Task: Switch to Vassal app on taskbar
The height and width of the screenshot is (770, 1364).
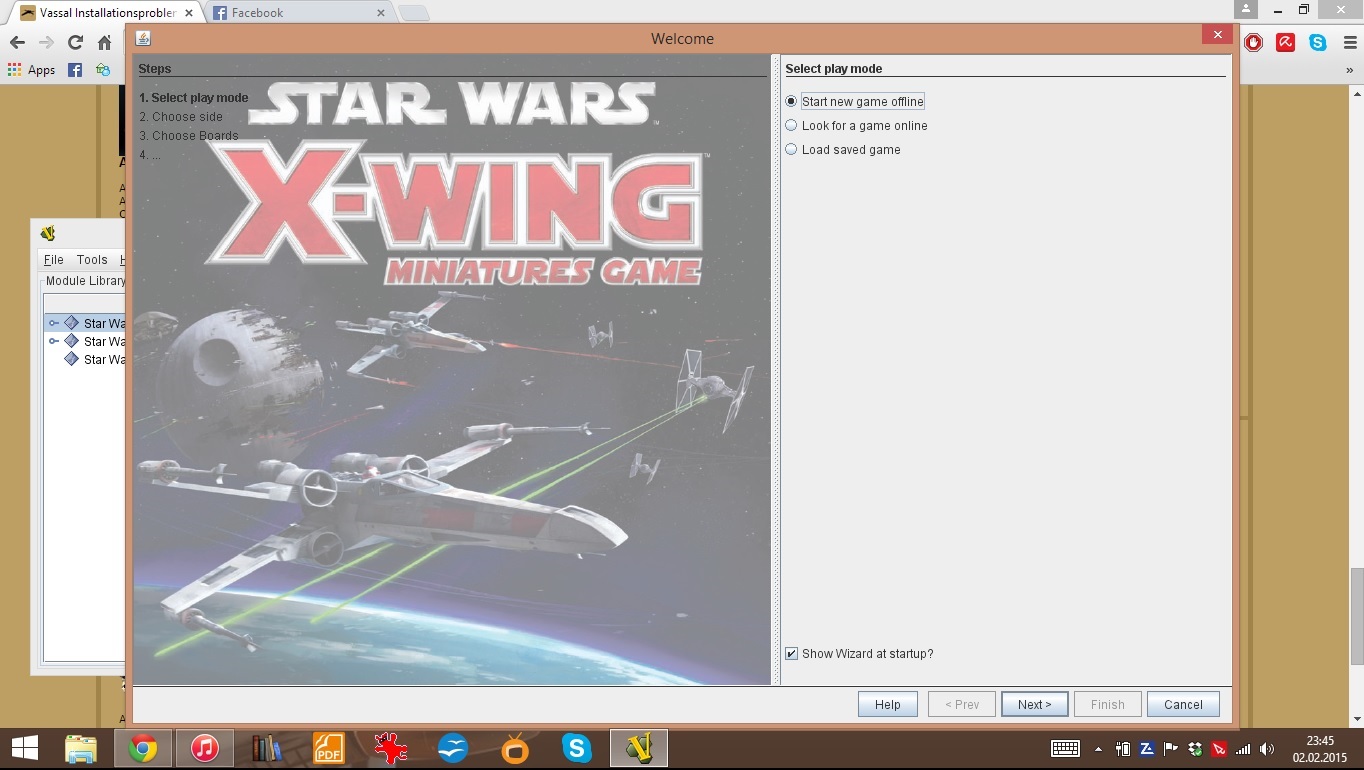Action: click(638, 748)
